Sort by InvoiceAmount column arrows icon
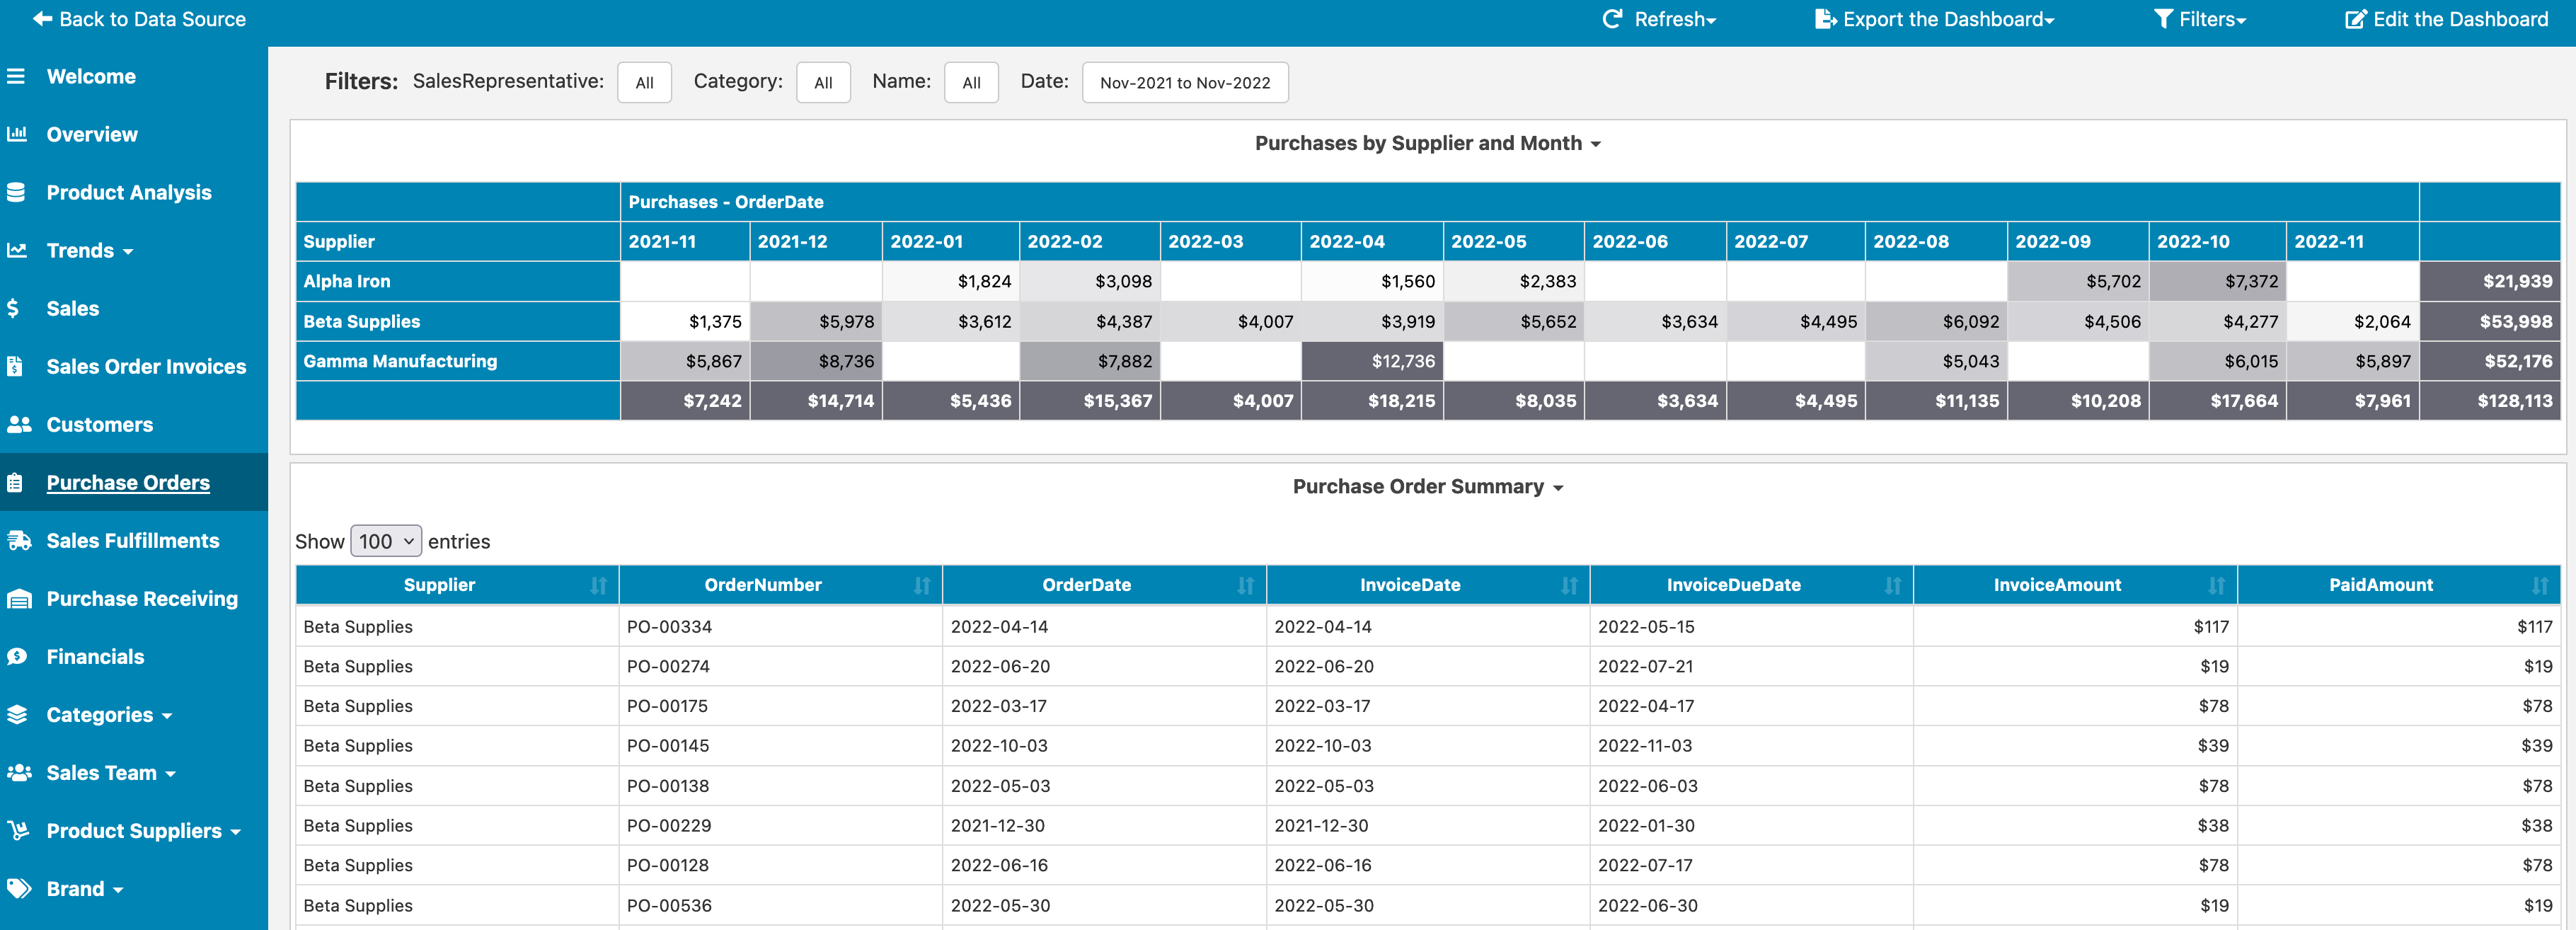 [2217, 585]
